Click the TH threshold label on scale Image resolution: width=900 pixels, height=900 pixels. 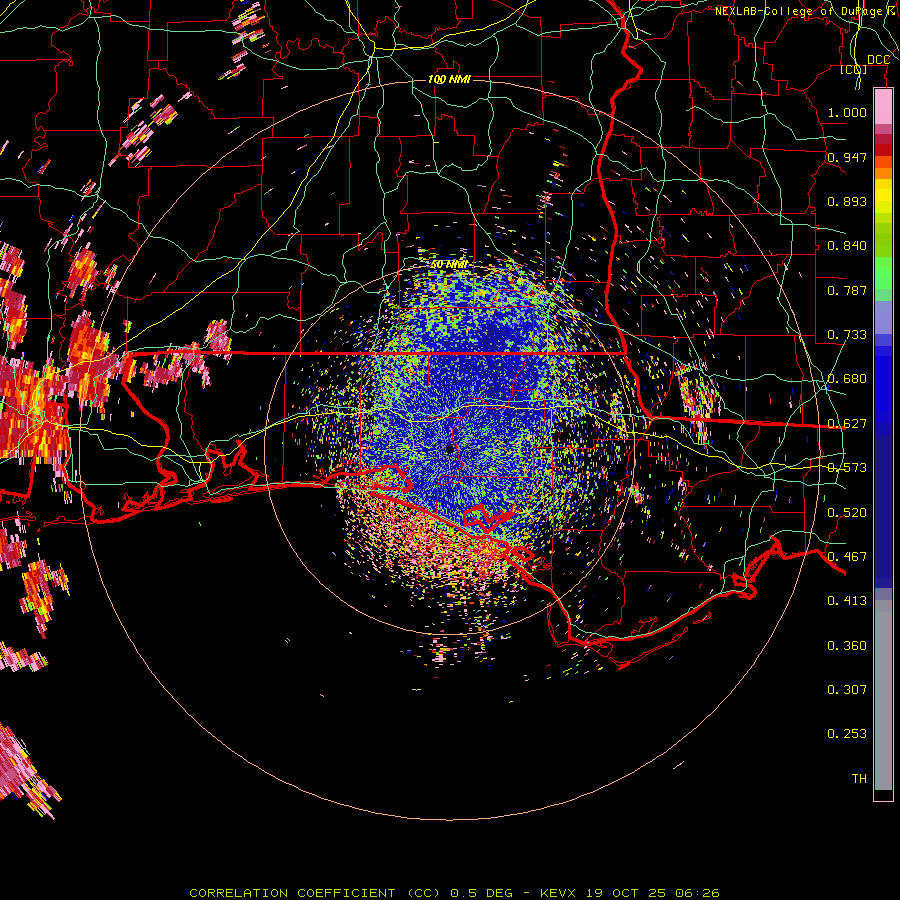(x=859, y=779)
